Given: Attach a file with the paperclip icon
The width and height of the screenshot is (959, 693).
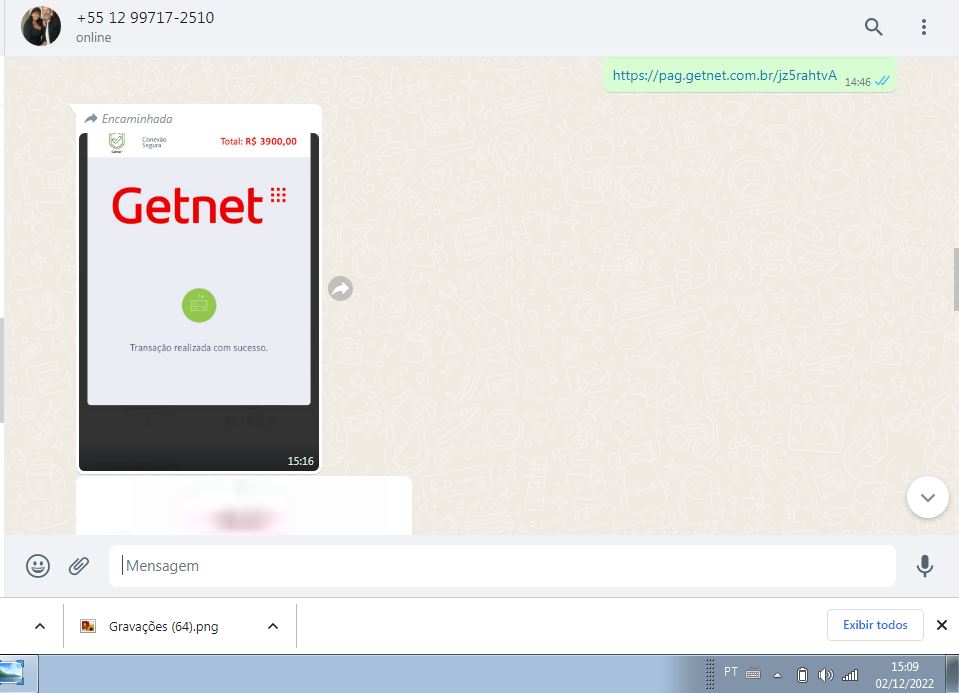Looking at the screenshot, I should pyautogui.click(x=79, y=566).
